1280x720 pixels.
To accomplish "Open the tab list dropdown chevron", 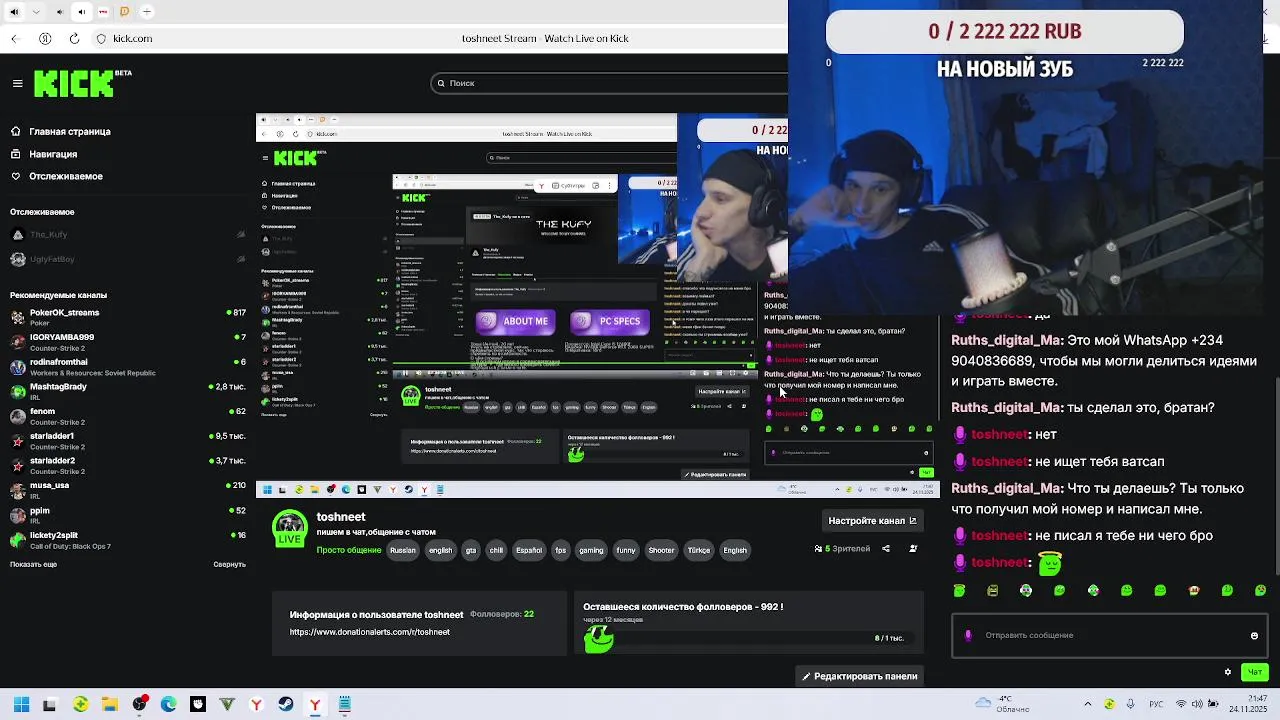I will (36, 12).
